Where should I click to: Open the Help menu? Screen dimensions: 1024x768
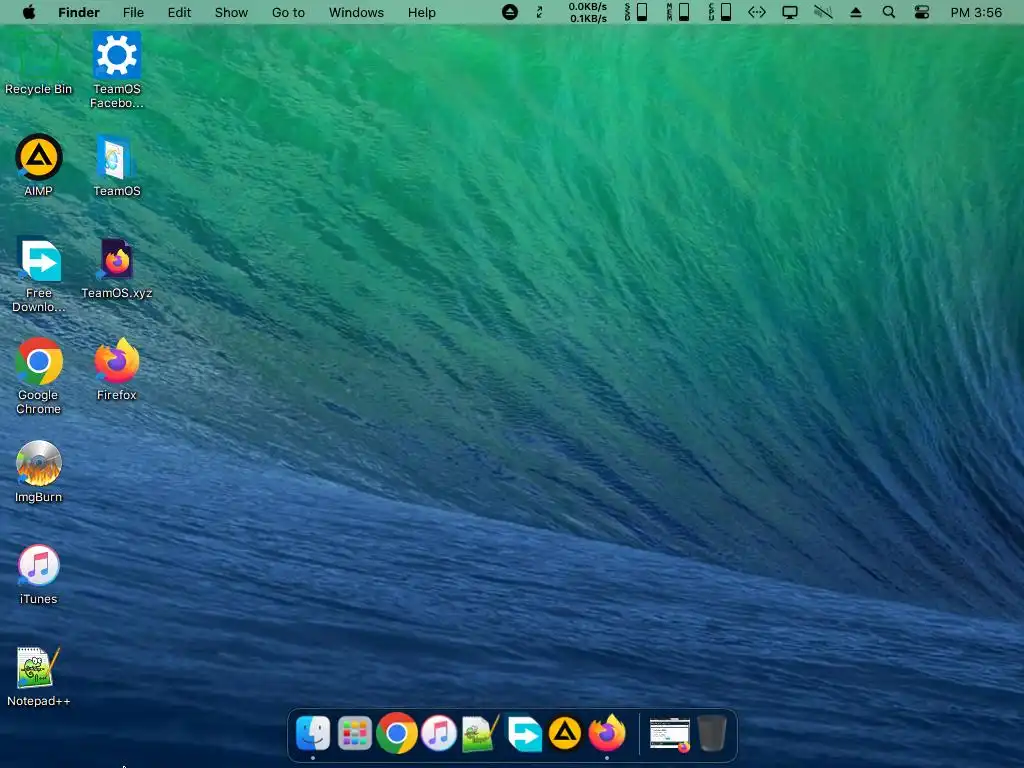[421, 12]
